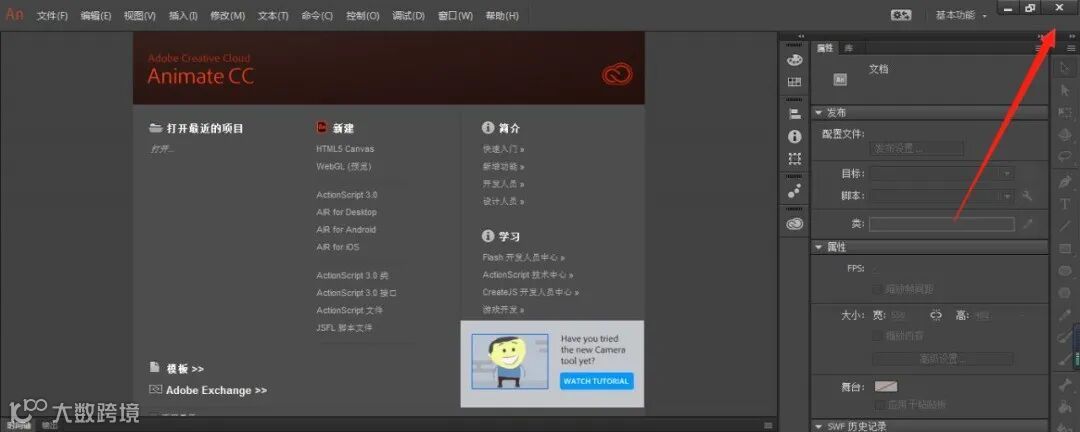This screenshot has width=1080, height=432.
Task: Click the pencil edit icon beside 类
Action: tap(1028, 224)
